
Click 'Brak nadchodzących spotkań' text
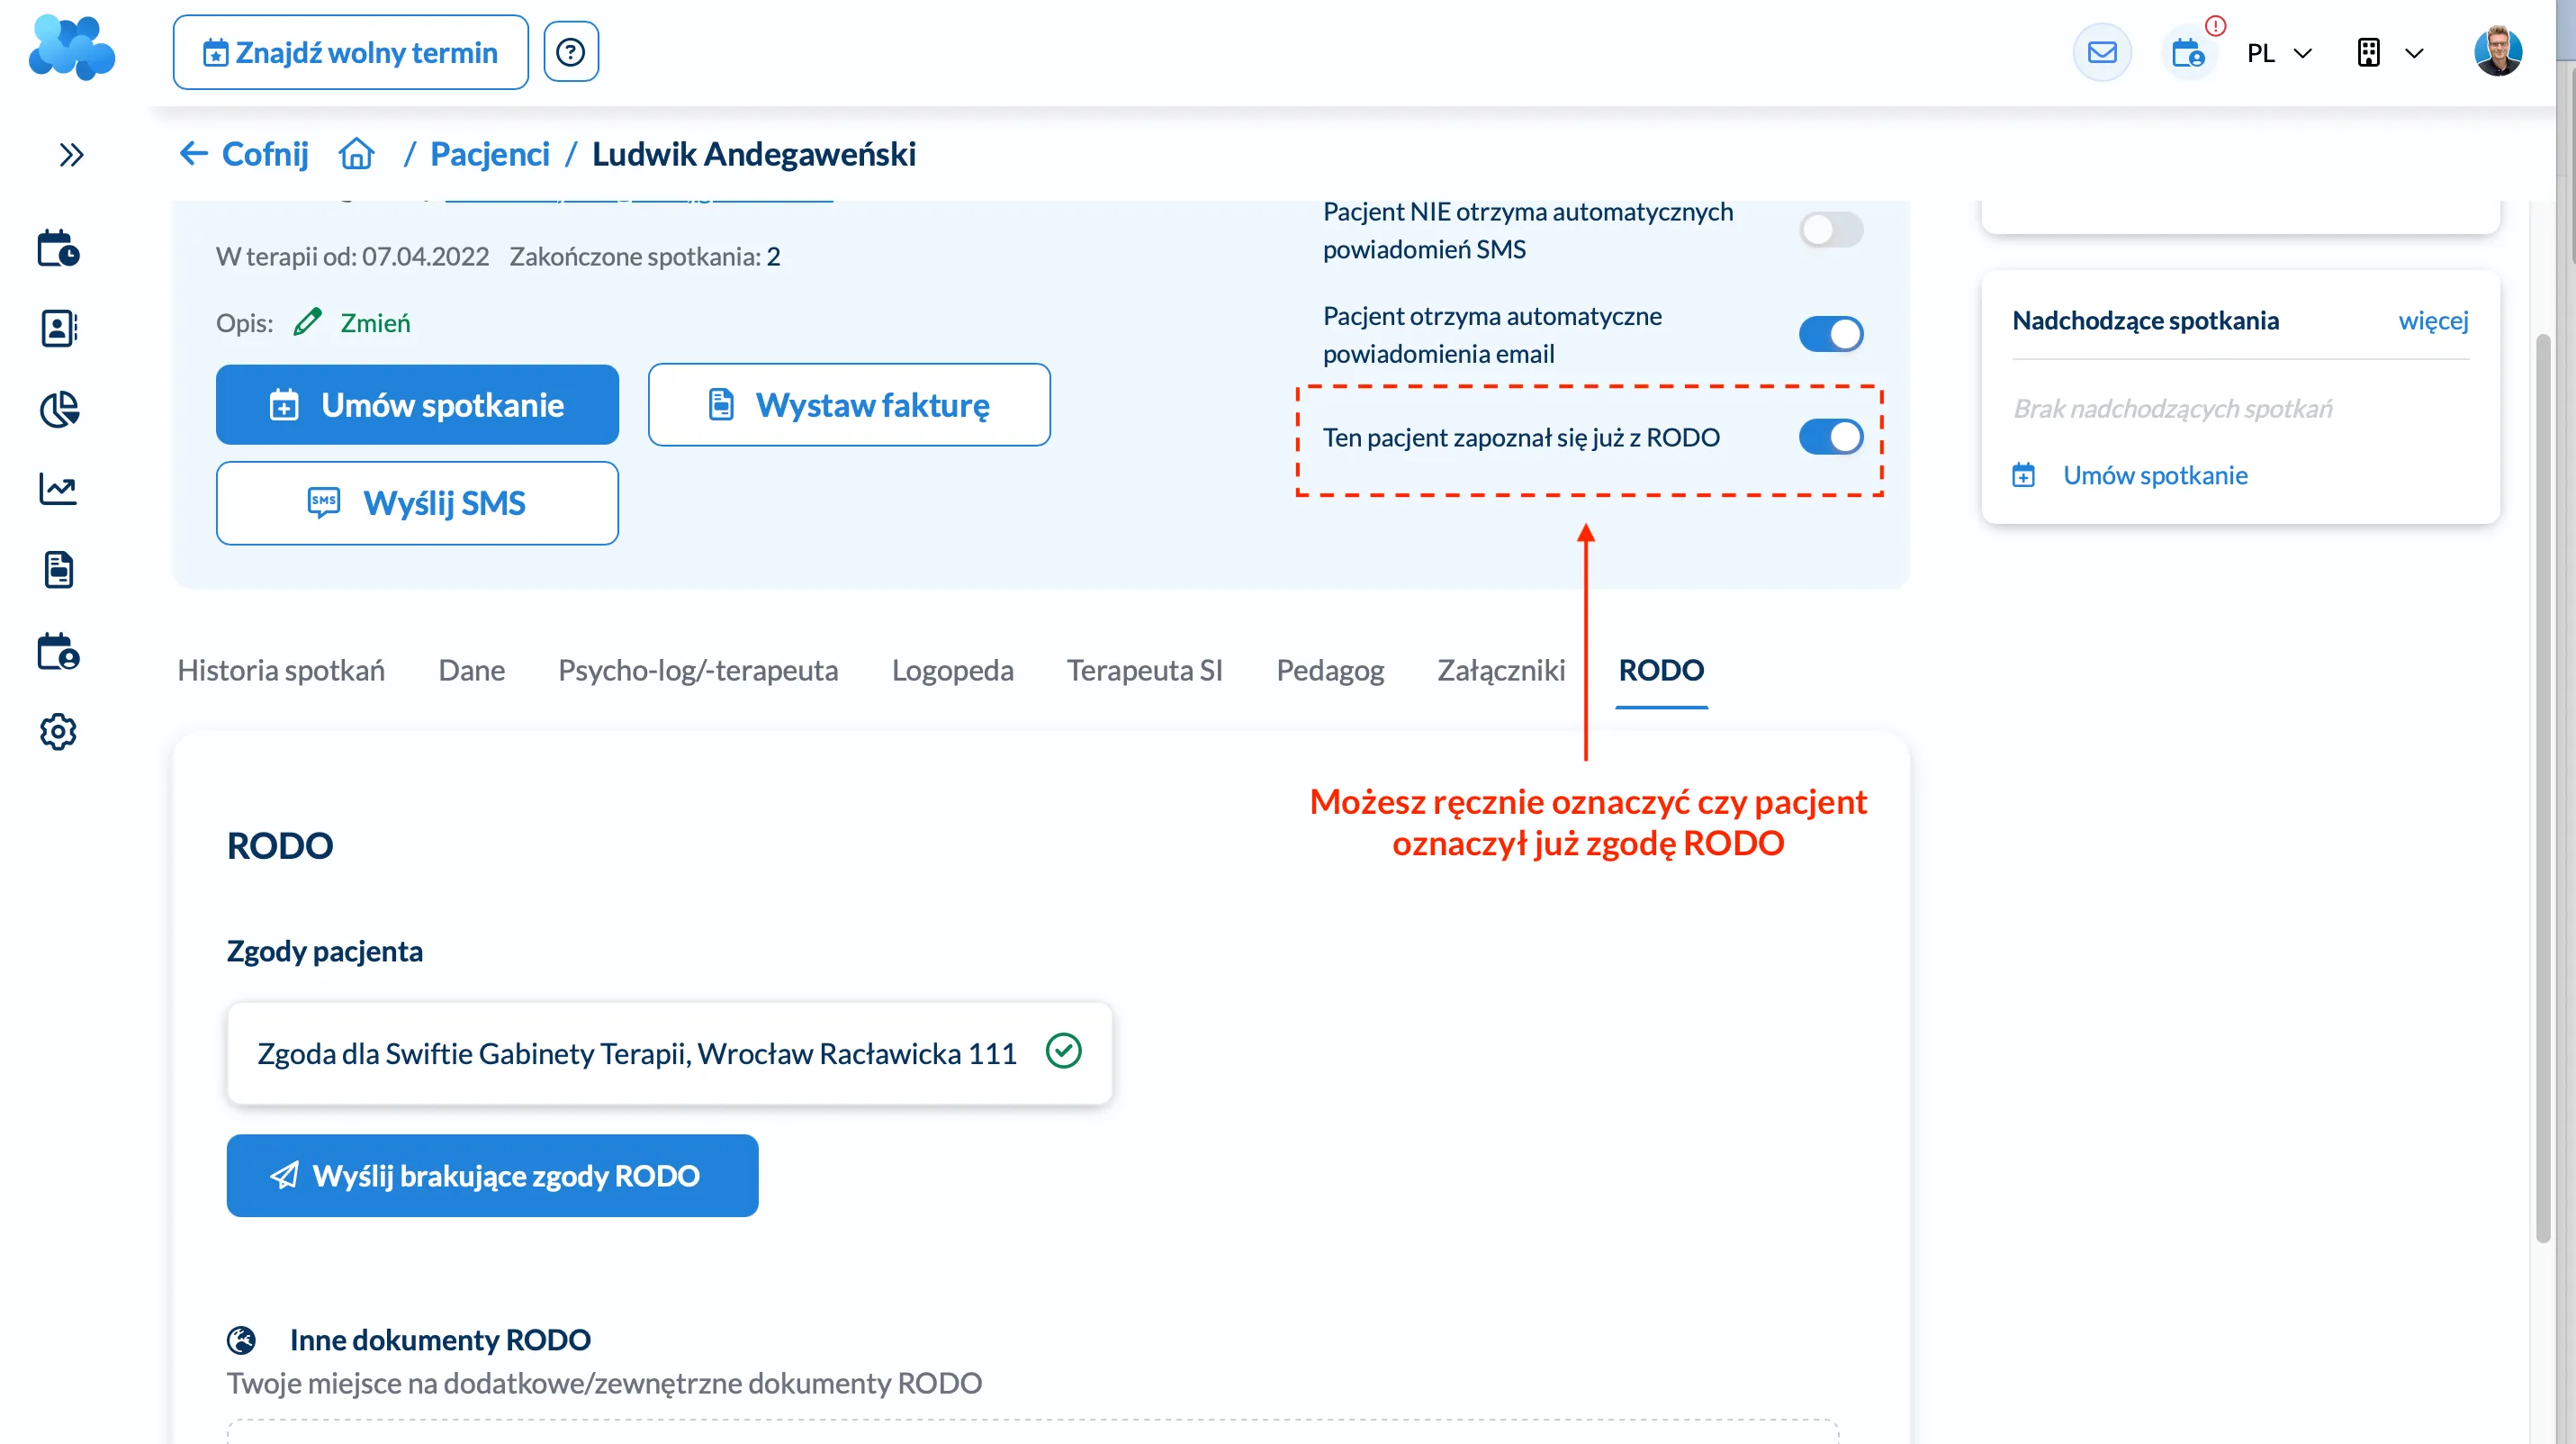[x=2172, y=408]
